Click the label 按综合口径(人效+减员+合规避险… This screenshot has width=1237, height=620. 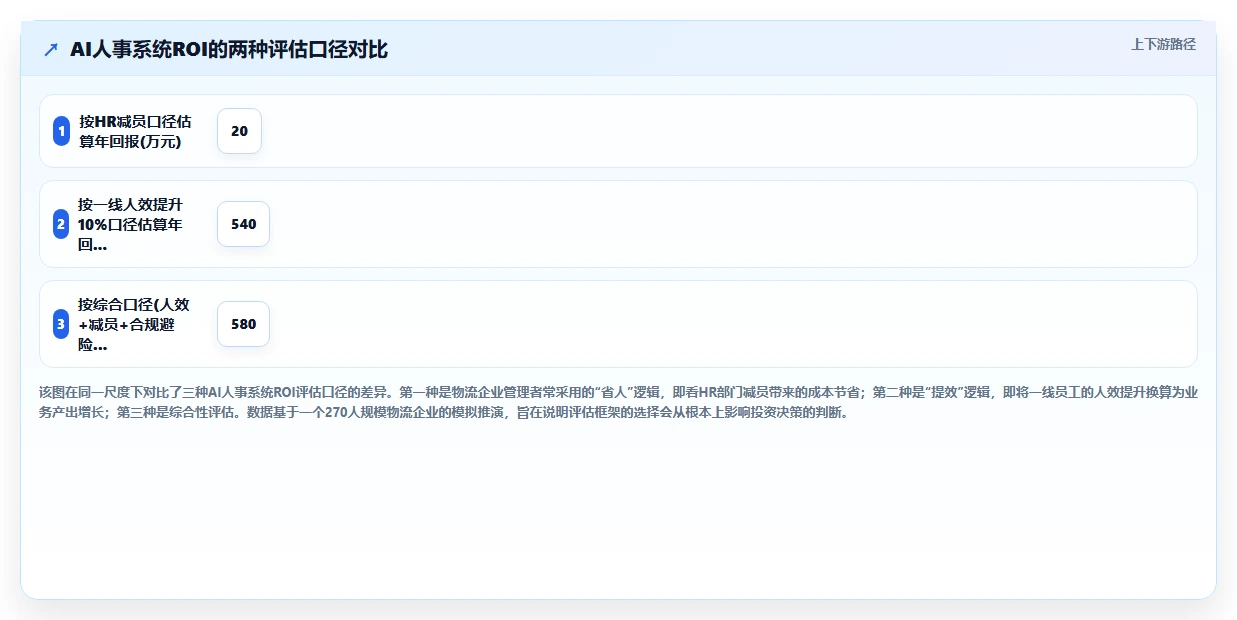coord(134,324)
